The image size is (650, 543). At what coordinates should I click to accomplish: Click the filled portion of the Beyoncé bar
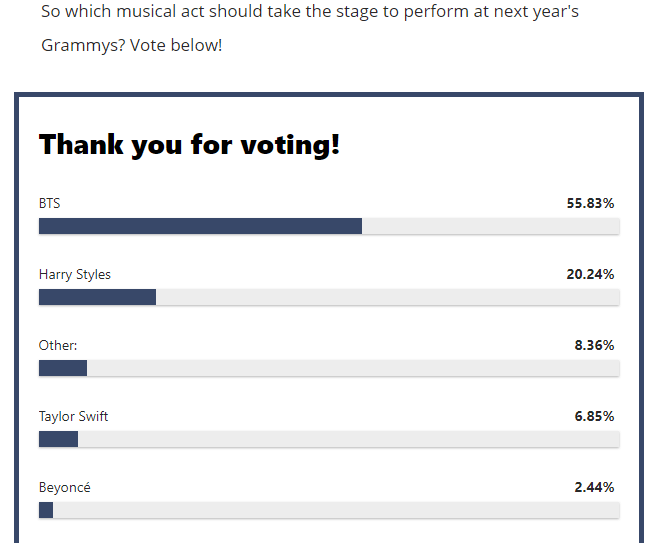[46, 510]
